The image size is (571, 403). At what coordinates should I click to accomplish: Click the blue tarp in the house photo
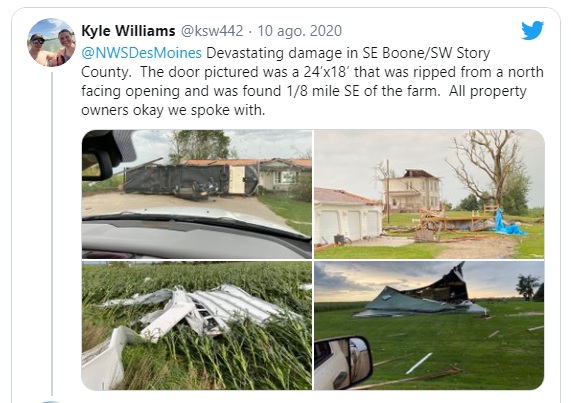(507, 223)
